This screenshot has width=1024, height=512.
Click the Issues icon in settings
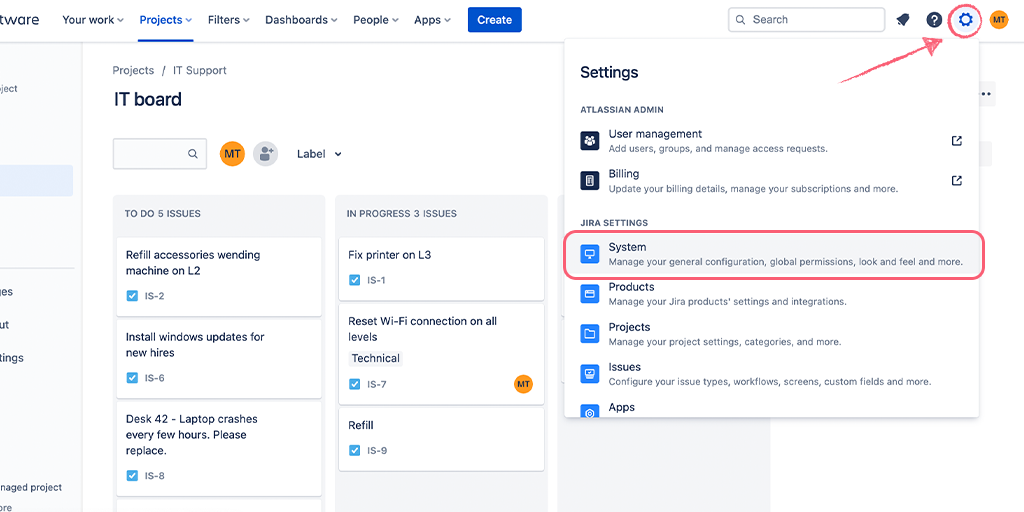tap(590, 374)
